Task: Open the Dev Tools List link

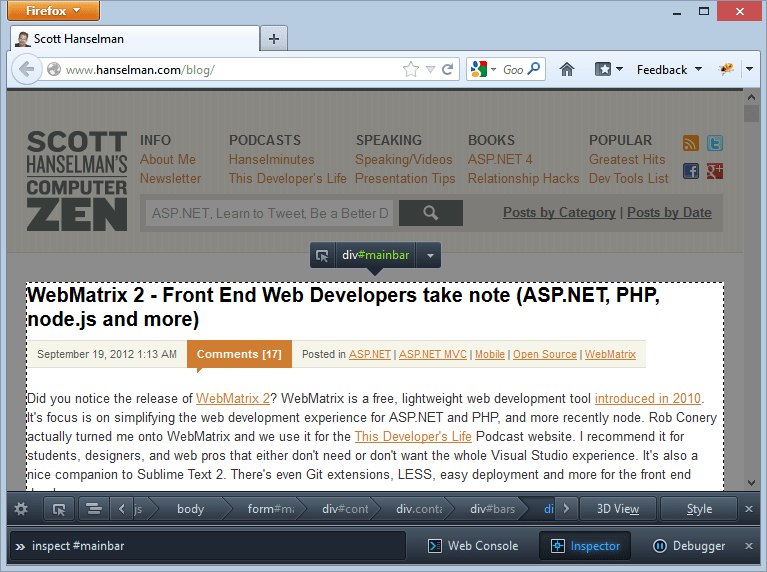Action: 629,179
